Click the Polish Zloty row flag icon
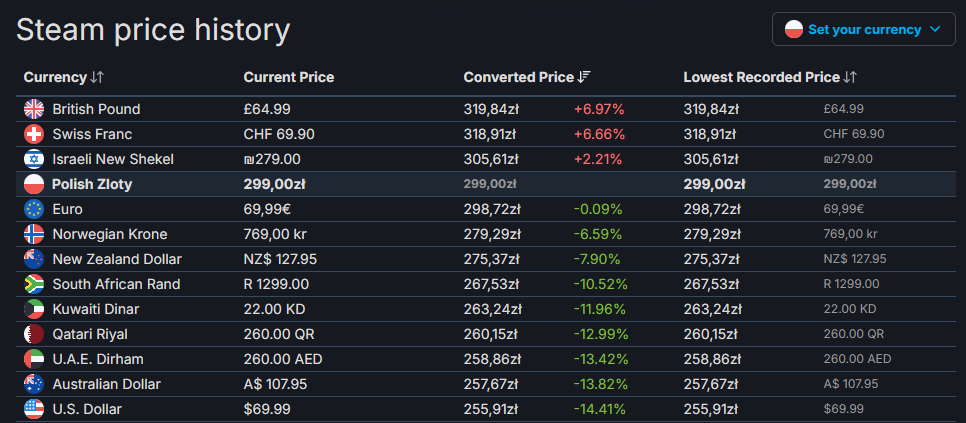 click(x=34, y=184)
